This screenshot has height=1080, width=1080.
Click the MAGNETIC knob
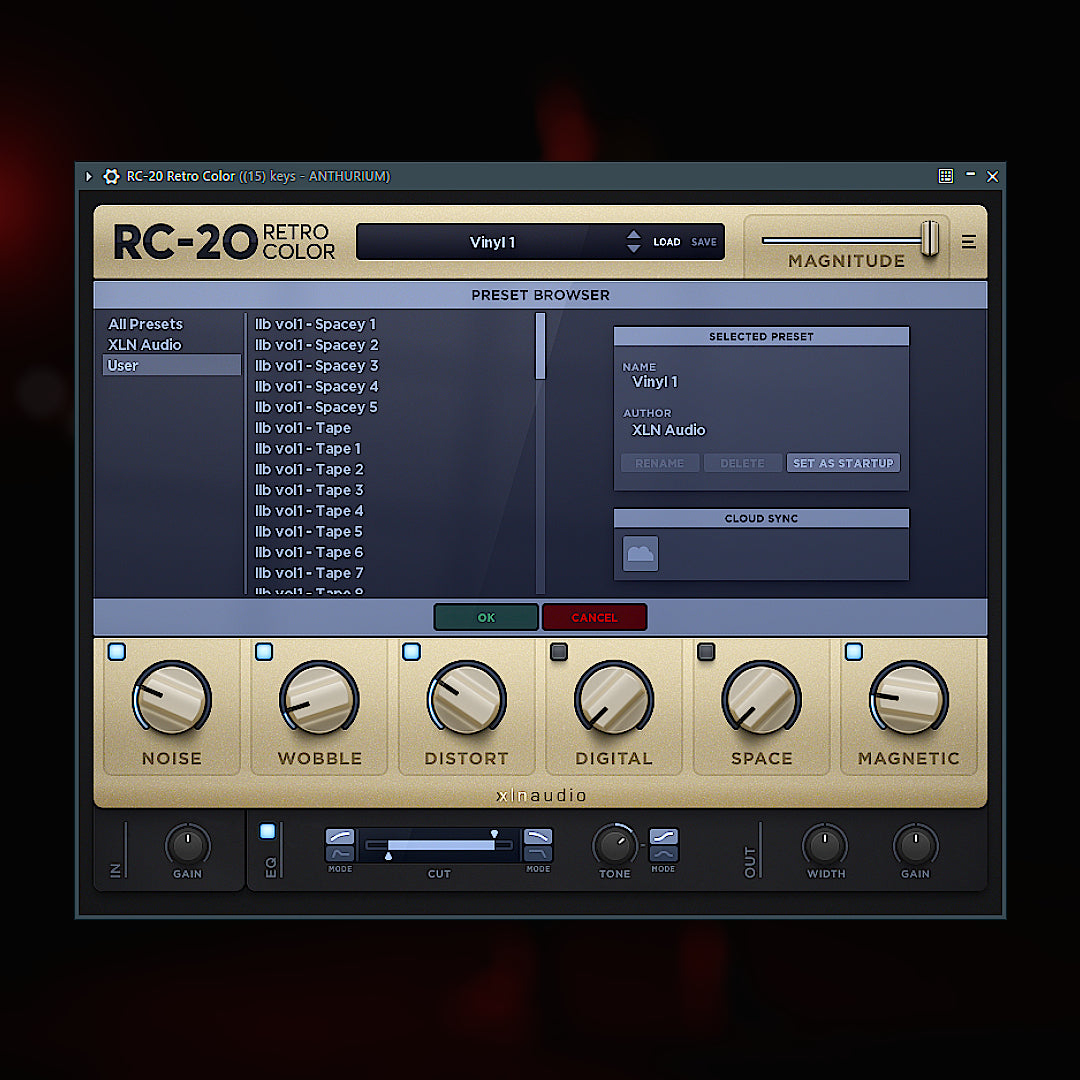click(908, 699)
